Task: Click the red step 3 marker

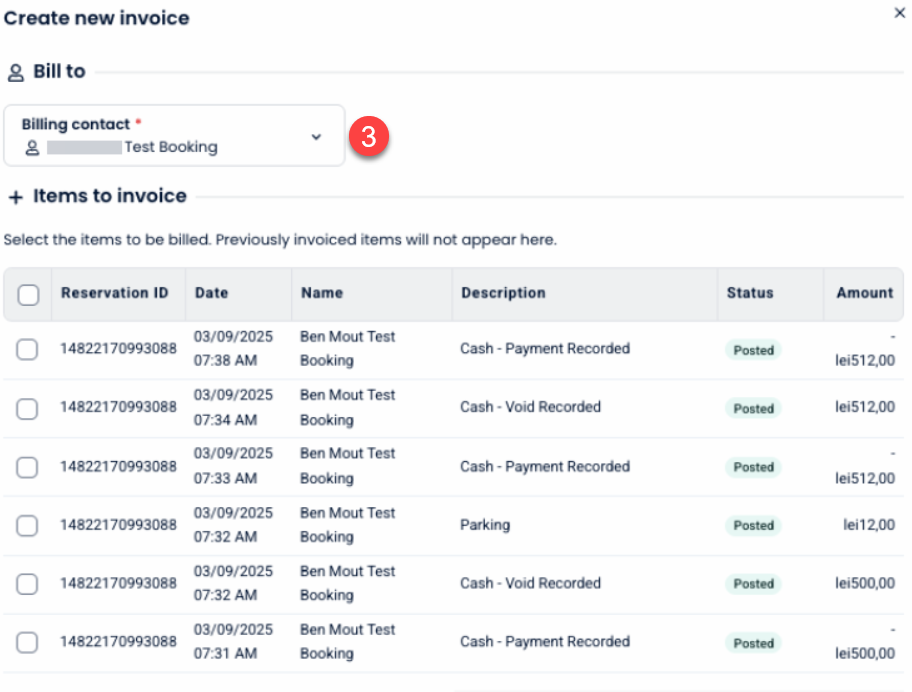Action: click(x=368, y=137)
